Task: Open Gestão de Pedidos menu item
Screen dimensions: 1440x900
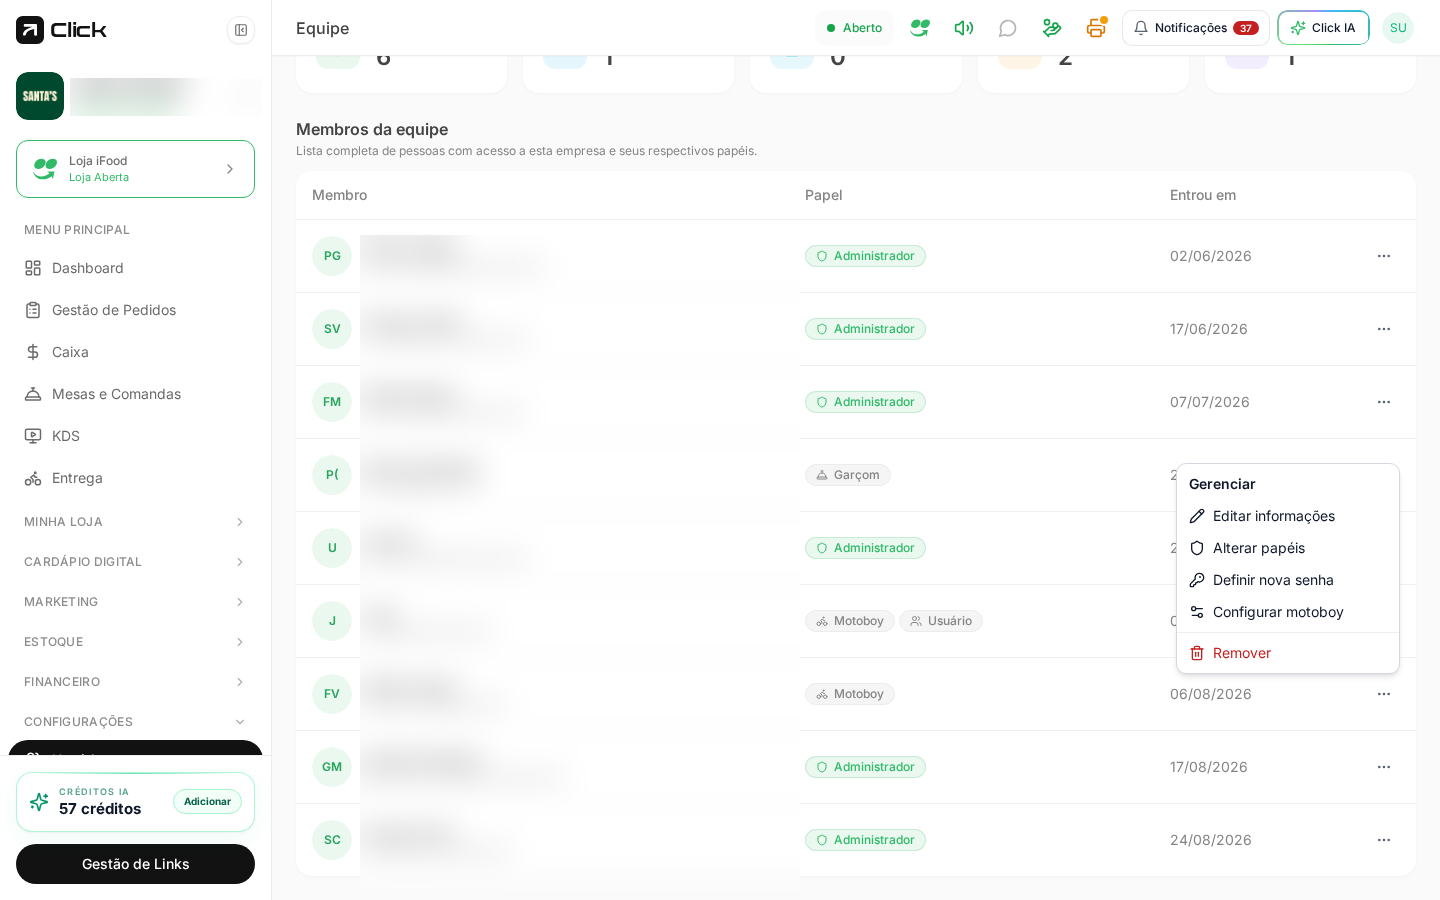Action: click(x=135, y=310)
